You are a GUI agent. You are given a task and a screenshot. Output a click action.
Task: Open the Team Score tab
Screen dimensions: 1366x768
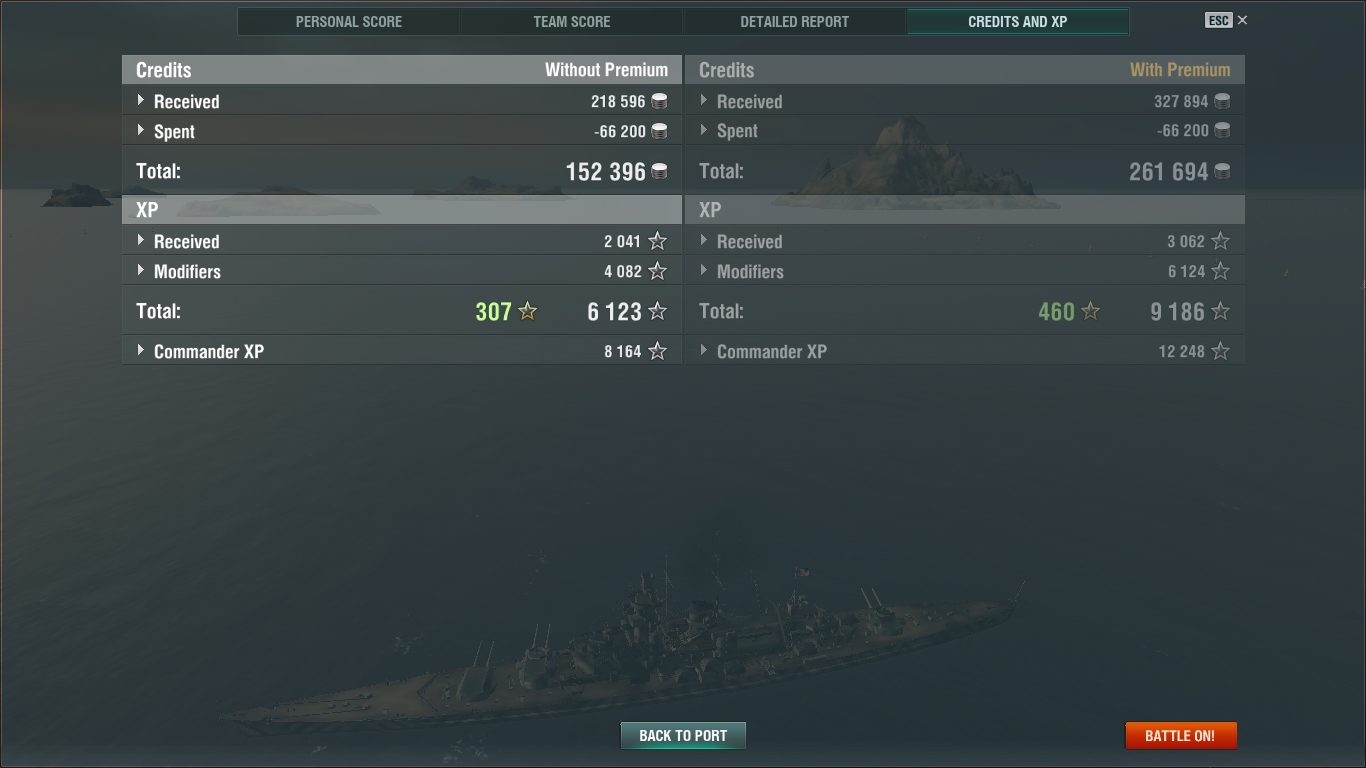coord(572,22)
